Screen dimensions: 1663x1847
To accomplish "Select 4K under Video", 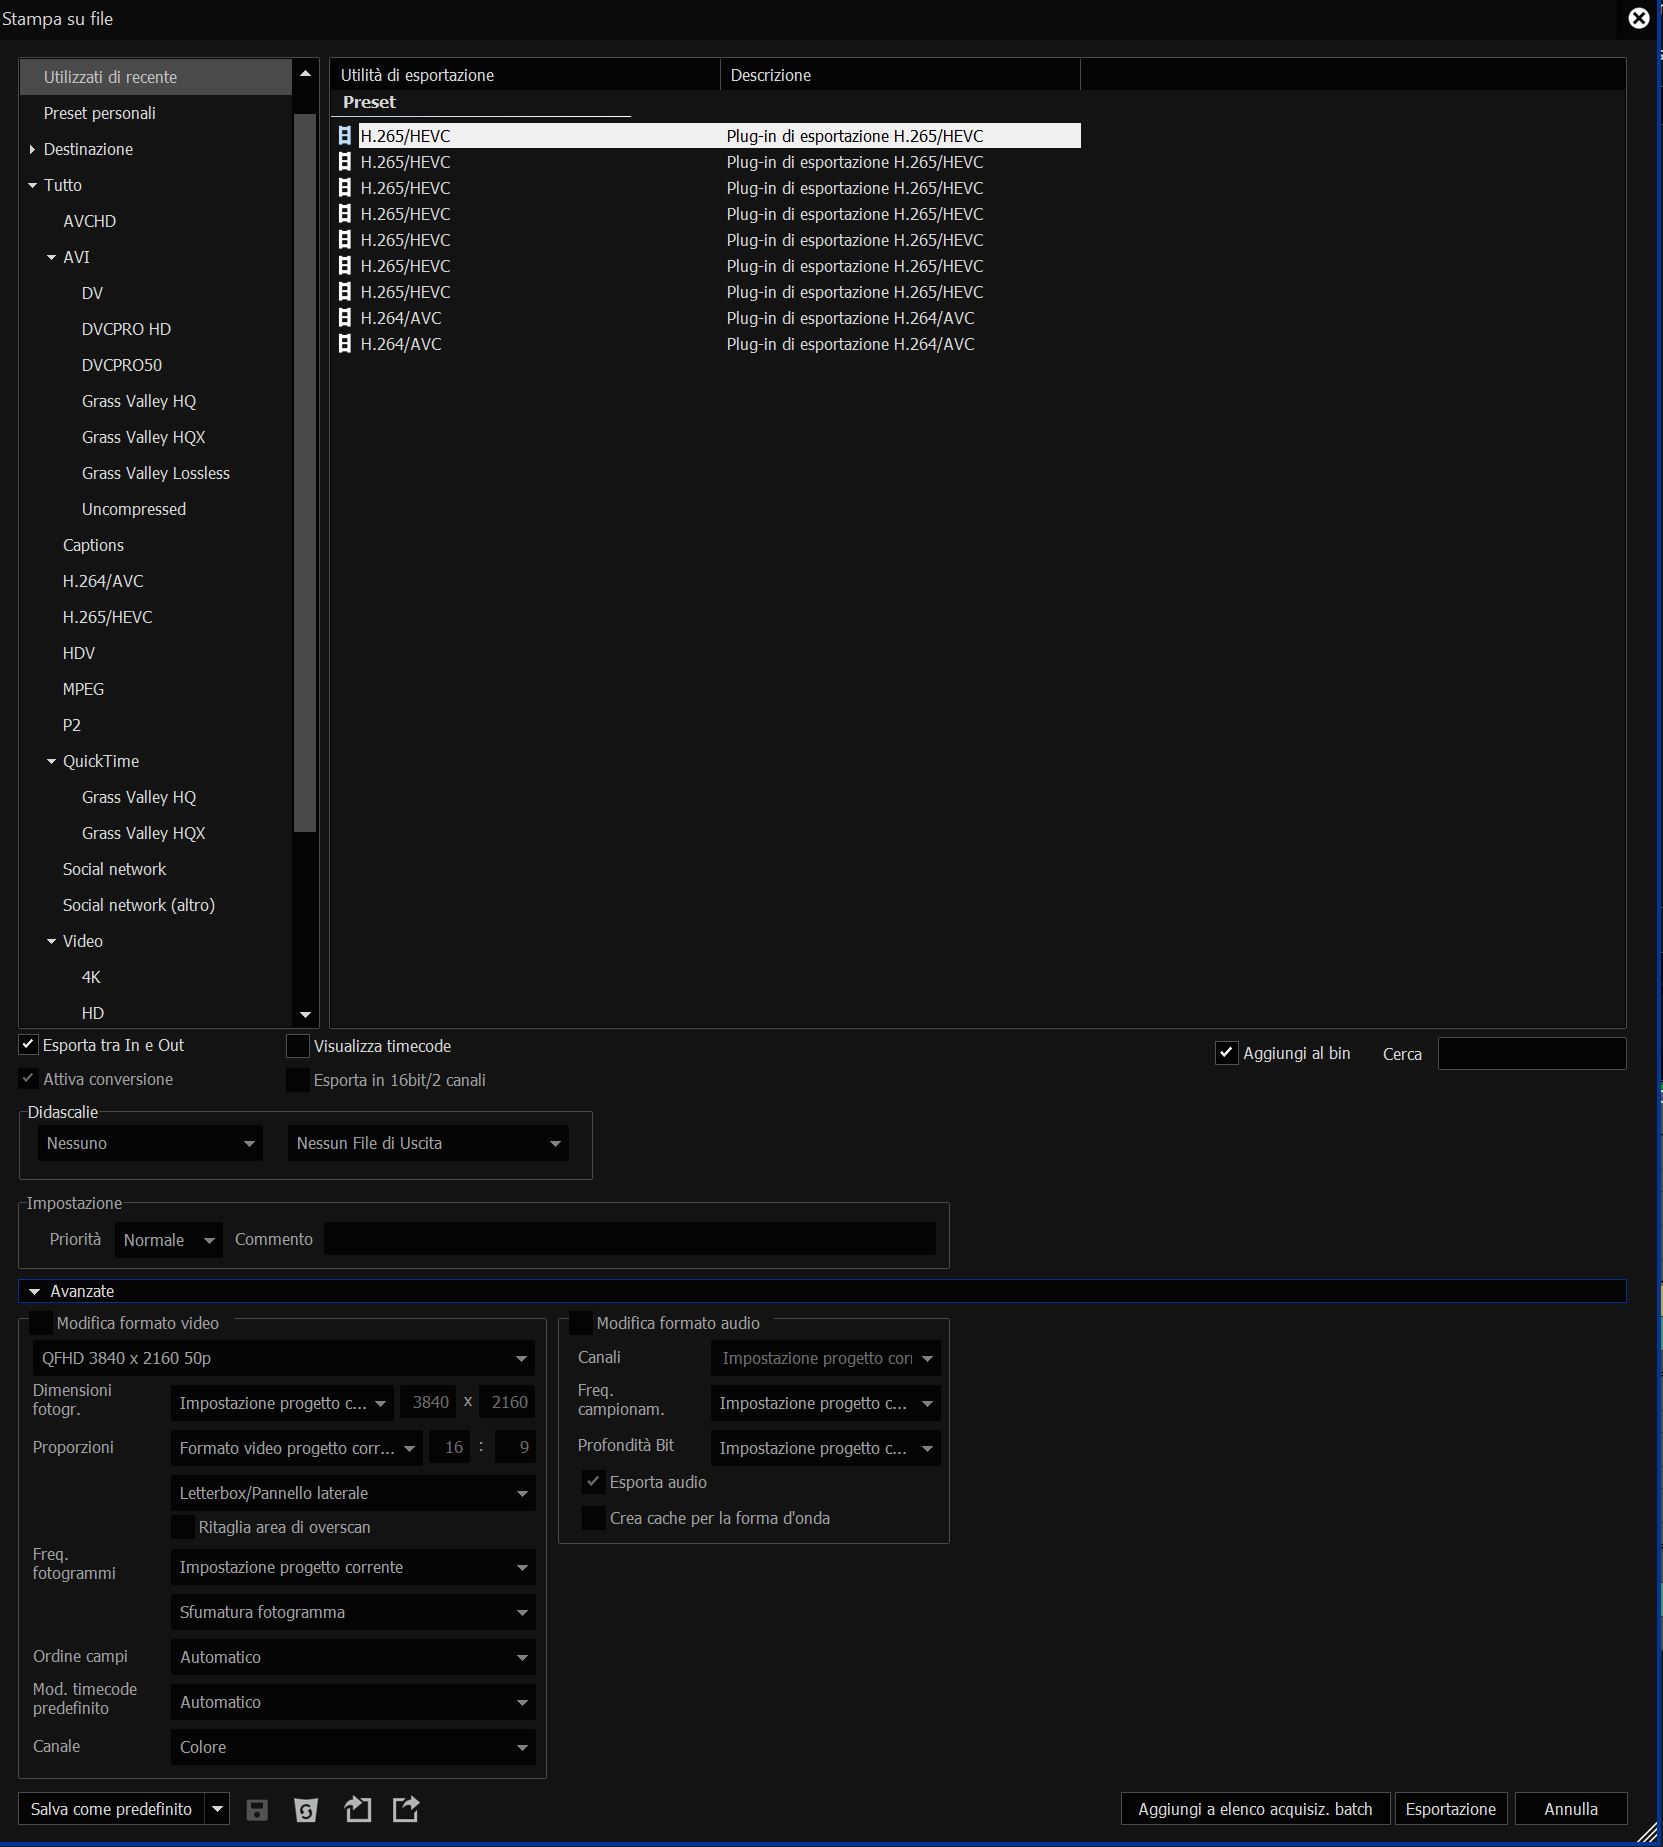I will pos(91,977).
